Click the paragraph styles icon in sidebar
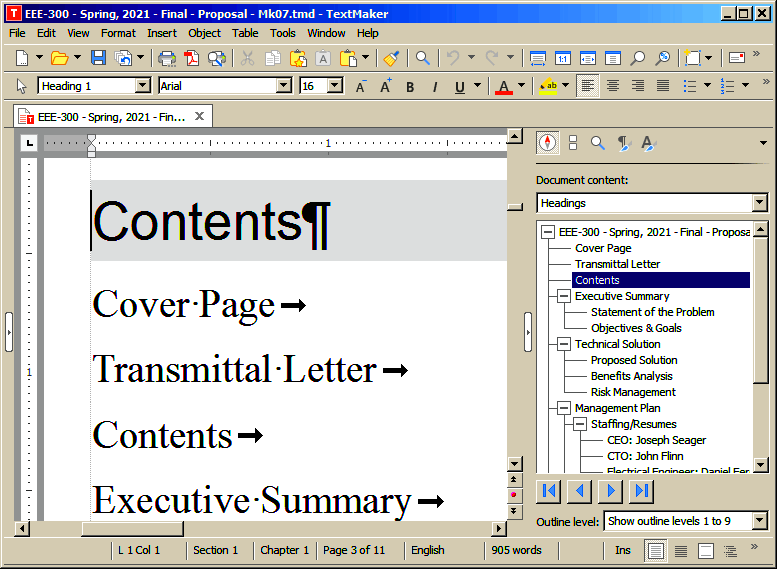 point(623,143)
